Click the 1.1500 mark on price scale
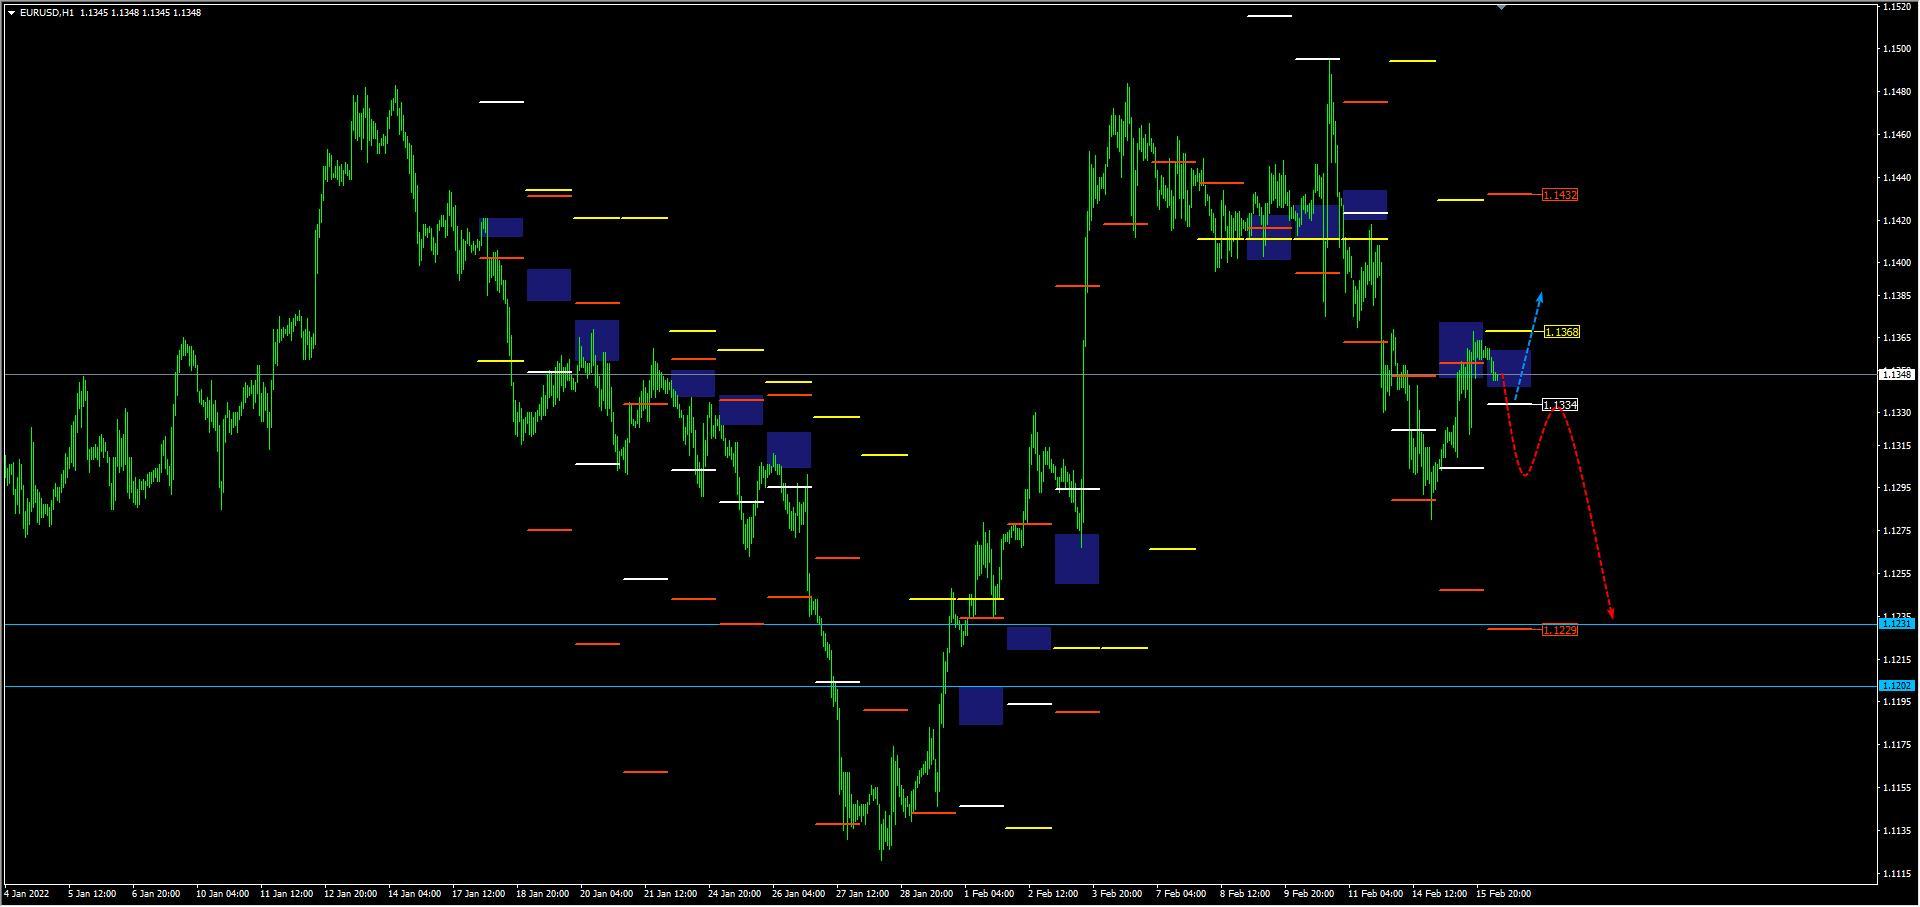The image size is (1920, 907). click(1896, 49)
